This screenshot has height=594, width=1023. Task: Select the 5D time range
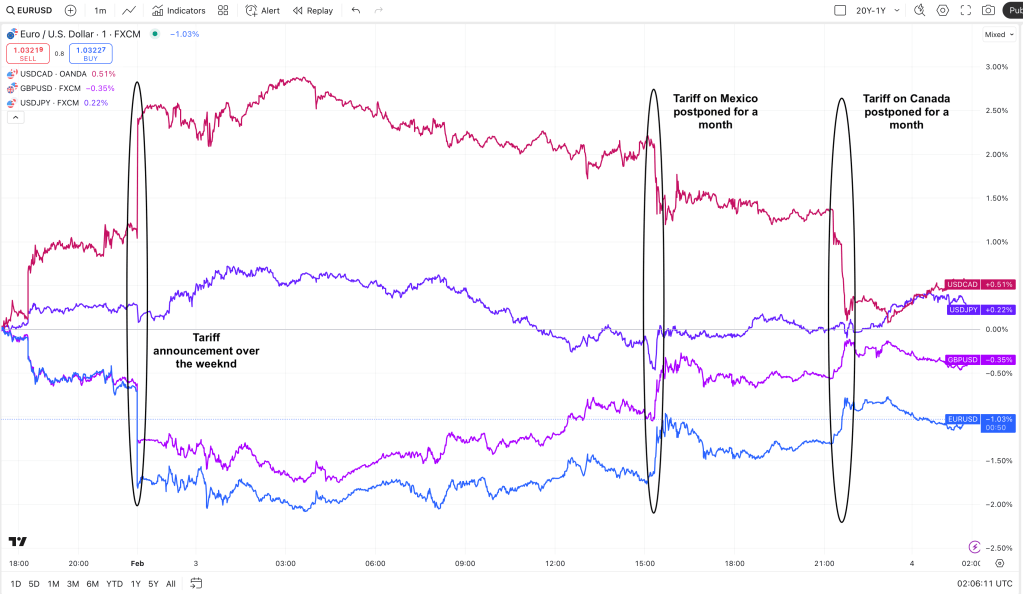pos(34,583)
